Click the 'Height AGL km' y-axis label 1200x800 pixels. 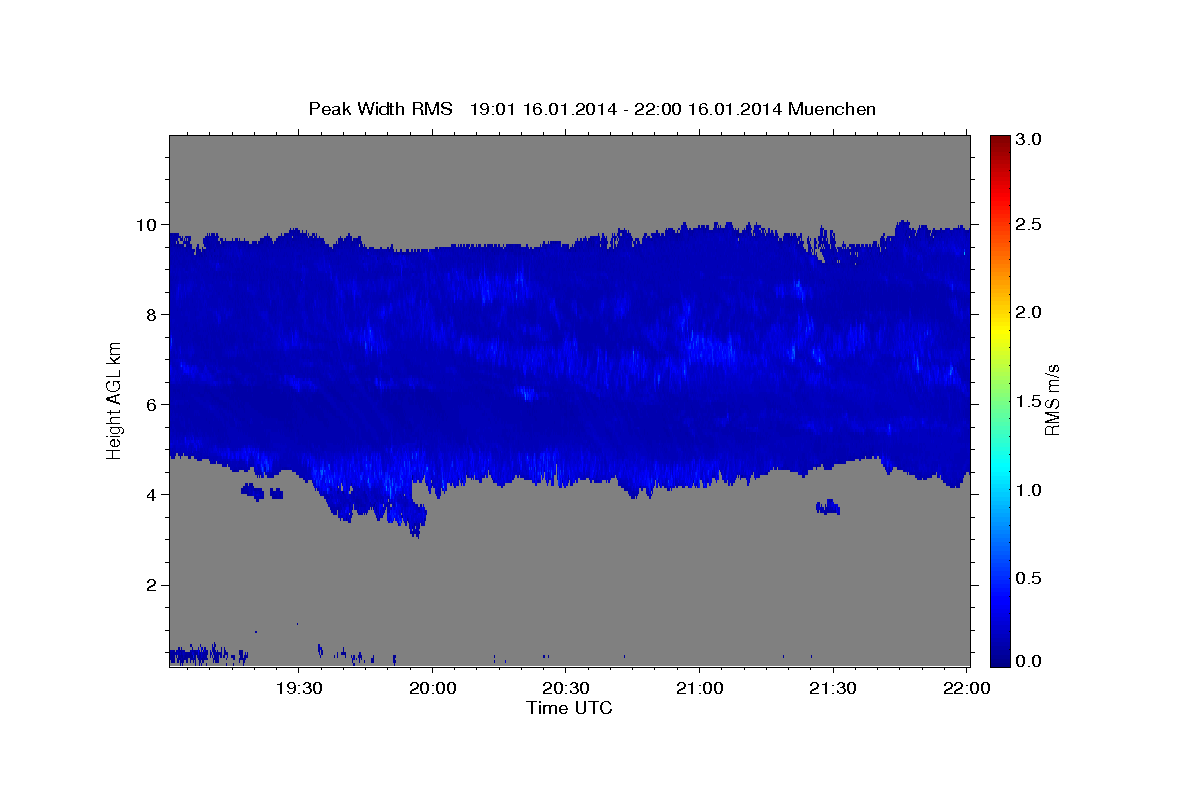pos(114,400)
